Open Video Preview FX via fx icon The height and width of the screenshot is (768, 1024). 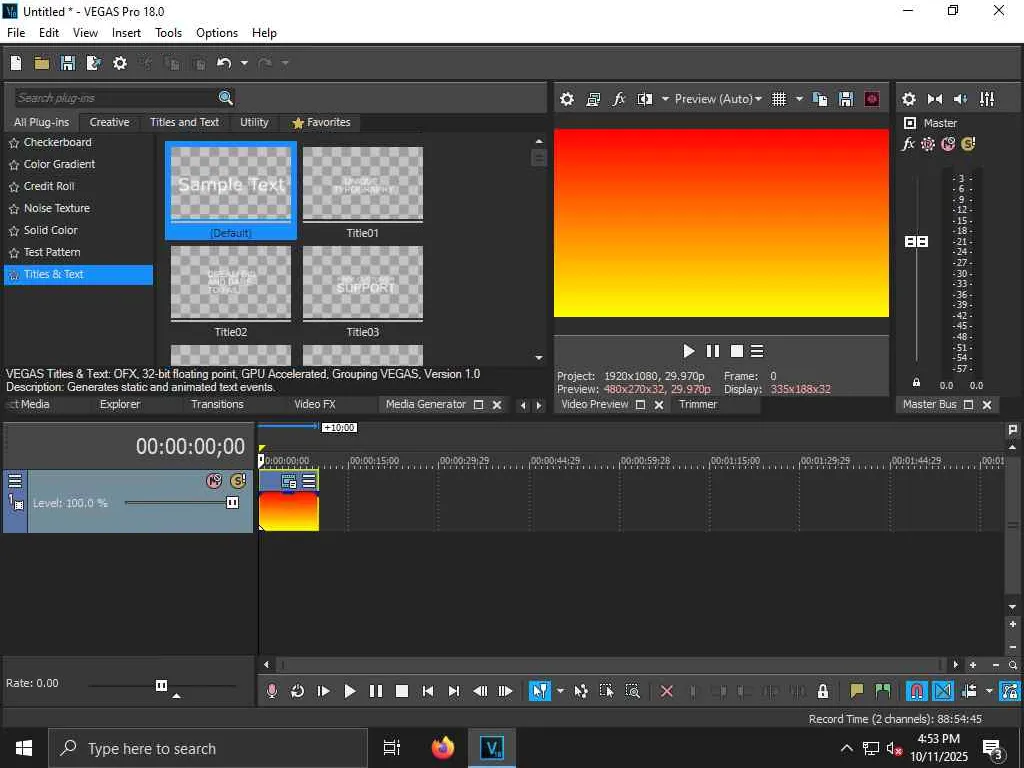619,99
